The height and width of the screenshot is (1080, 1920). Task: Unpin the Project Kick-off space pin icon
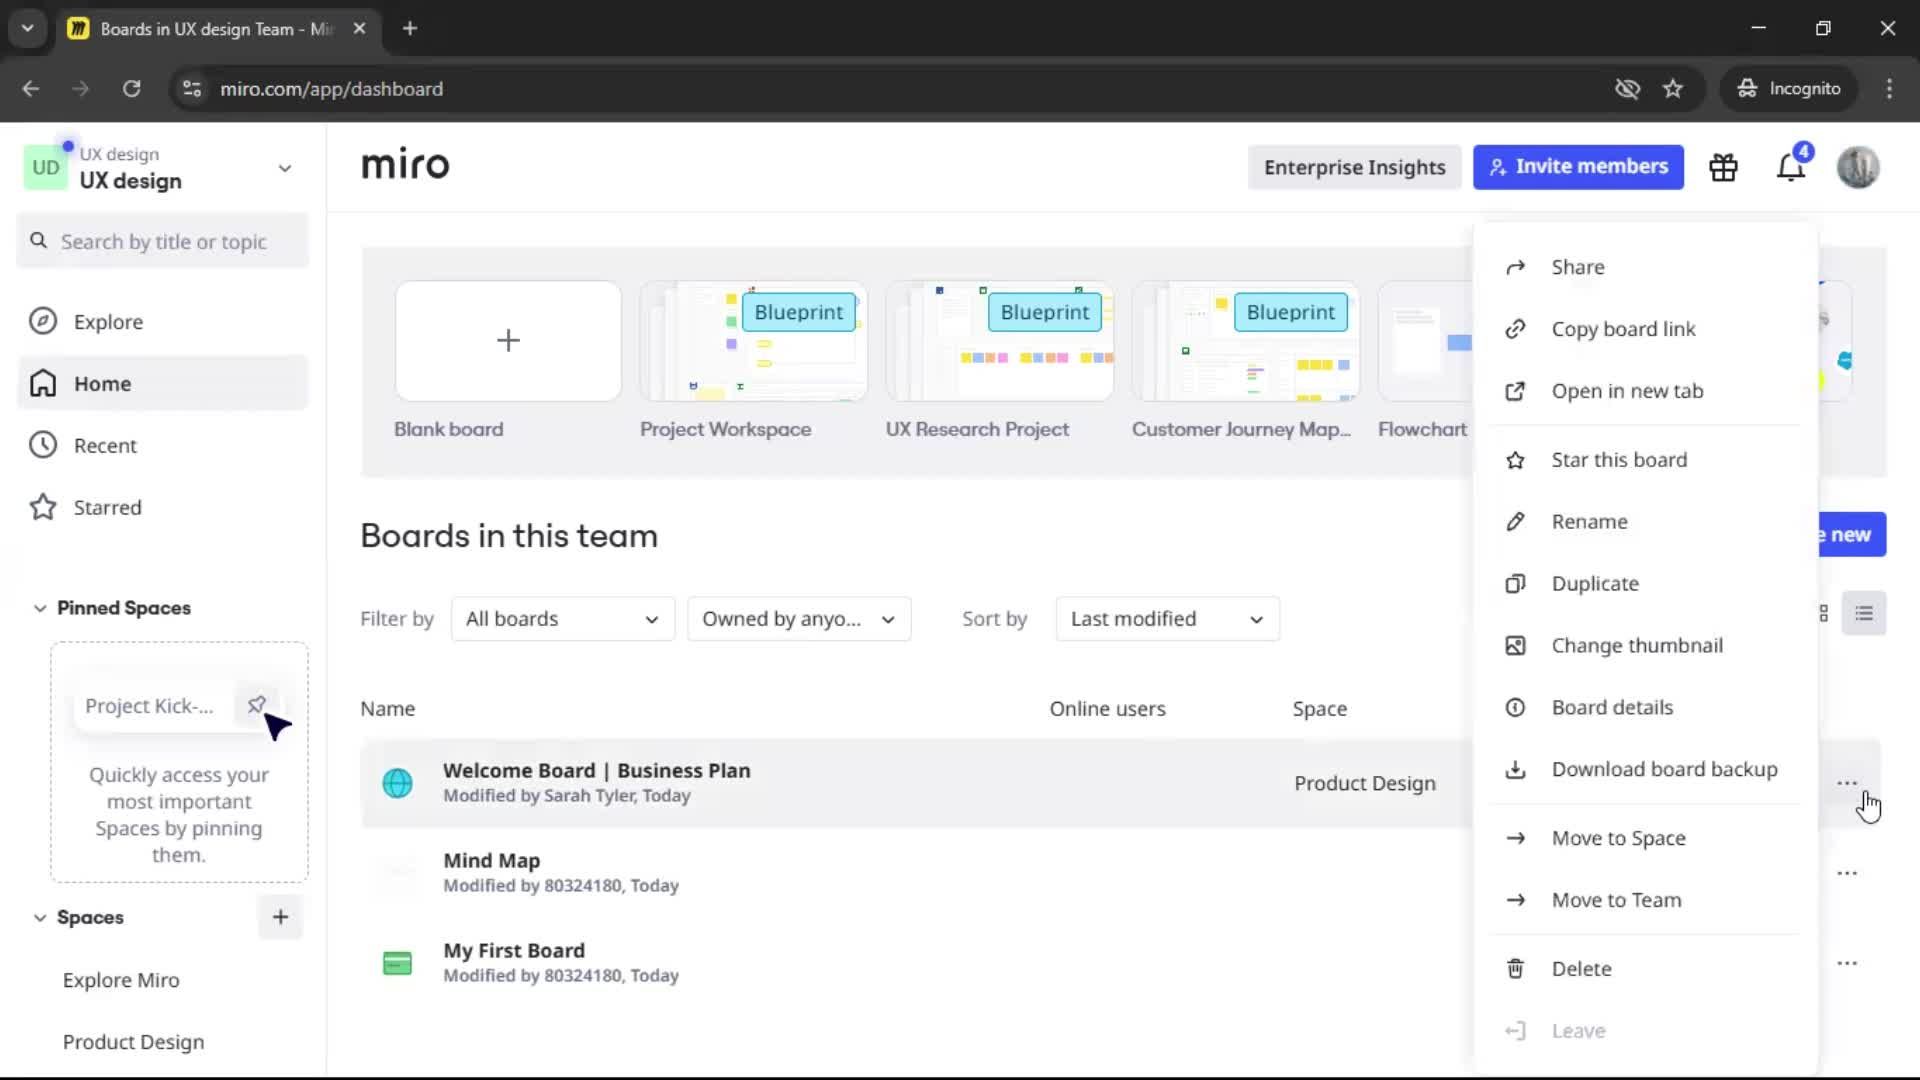point(257,705)
